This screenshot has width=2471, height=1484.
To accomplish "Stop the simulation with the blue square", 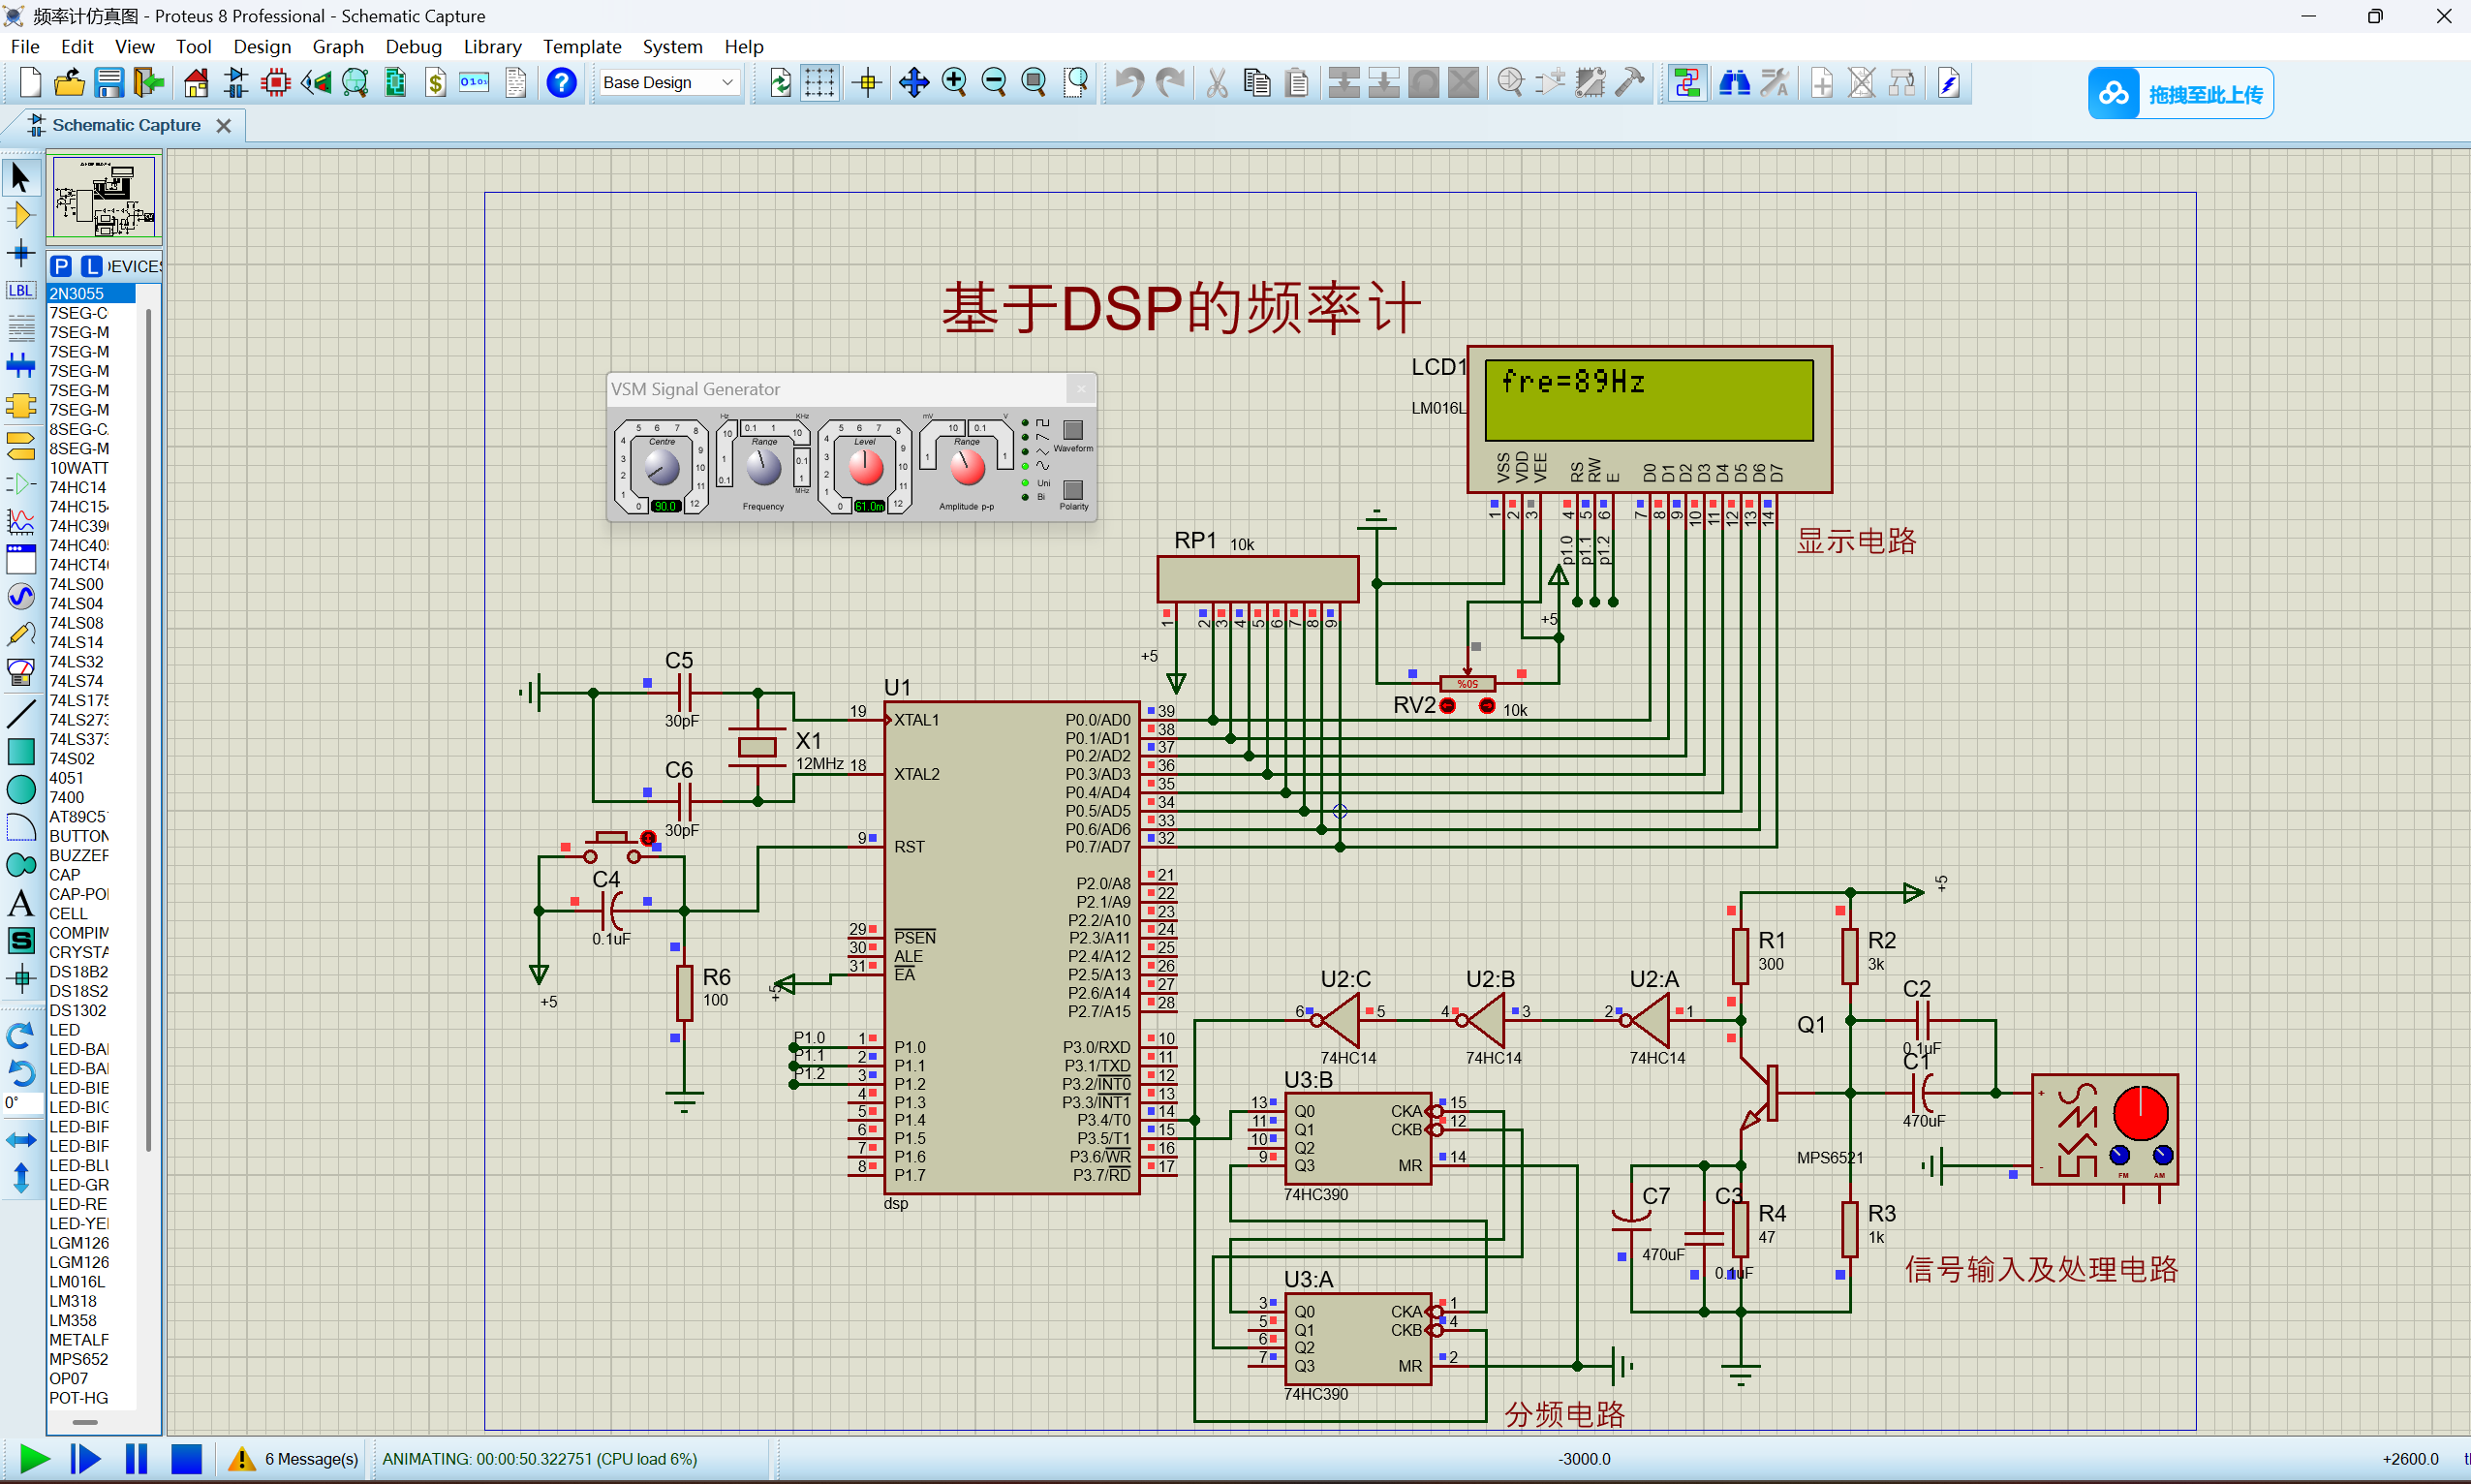I will [186, 1459].
